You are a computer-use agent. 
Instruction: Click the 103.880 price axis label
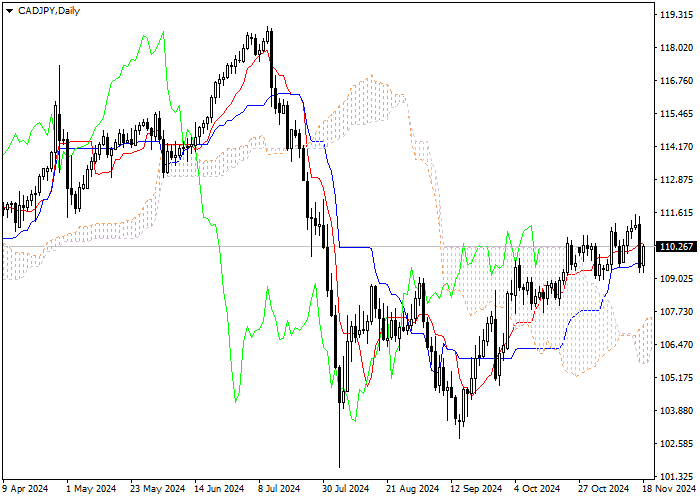click(x=676, y=411)
